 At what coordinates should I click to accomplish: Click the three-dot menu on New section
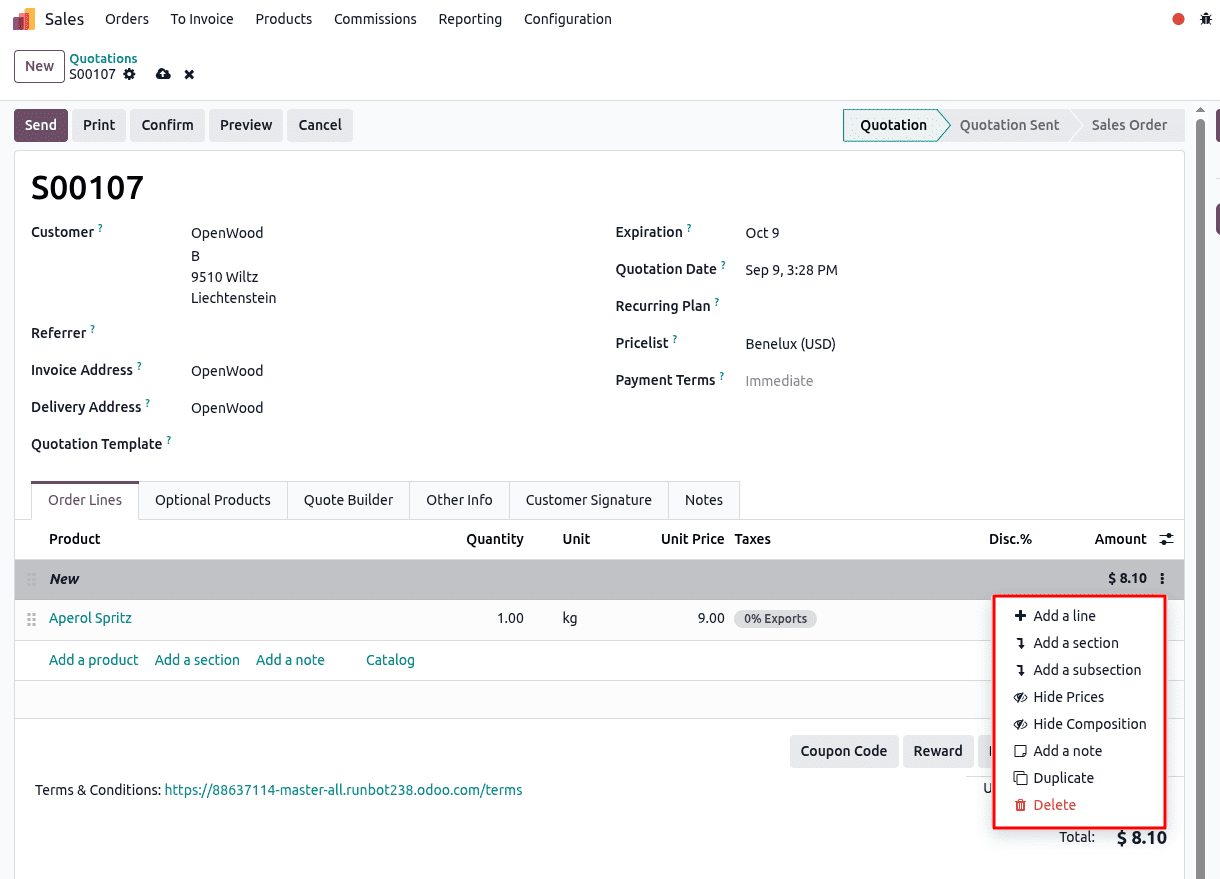[x=1162, y=579]
